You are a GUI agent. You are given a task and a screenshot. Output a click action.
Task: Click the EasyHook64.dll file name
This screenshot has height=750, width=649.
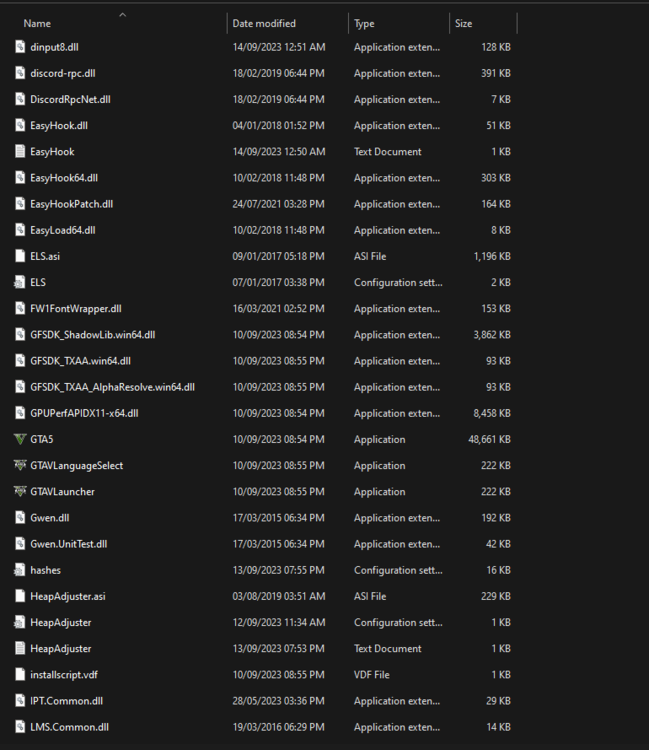[x=64, y=178]
